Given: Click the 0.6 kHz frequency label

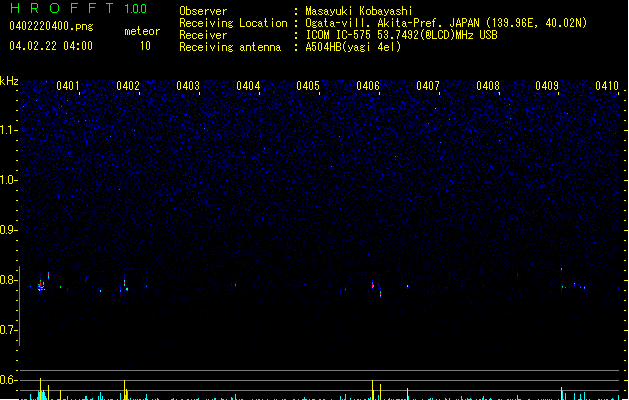Looking at the screenshot, I should click(x=9, y=380).
